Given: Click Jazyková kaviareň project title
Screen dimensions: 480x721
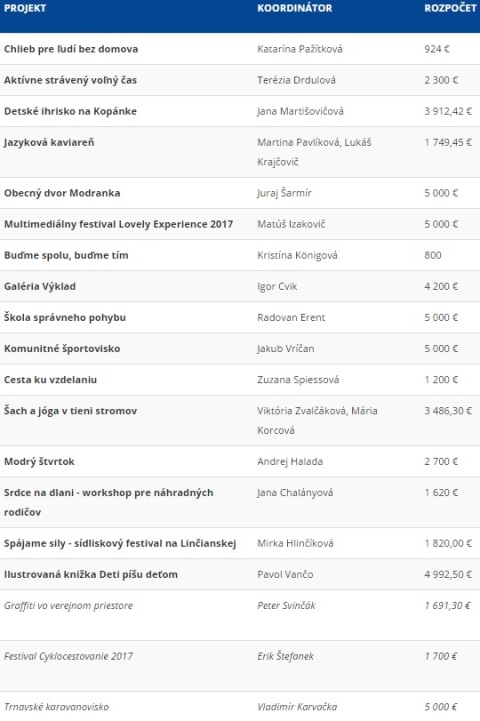Looking at the screenshot, I should (49, 142).
